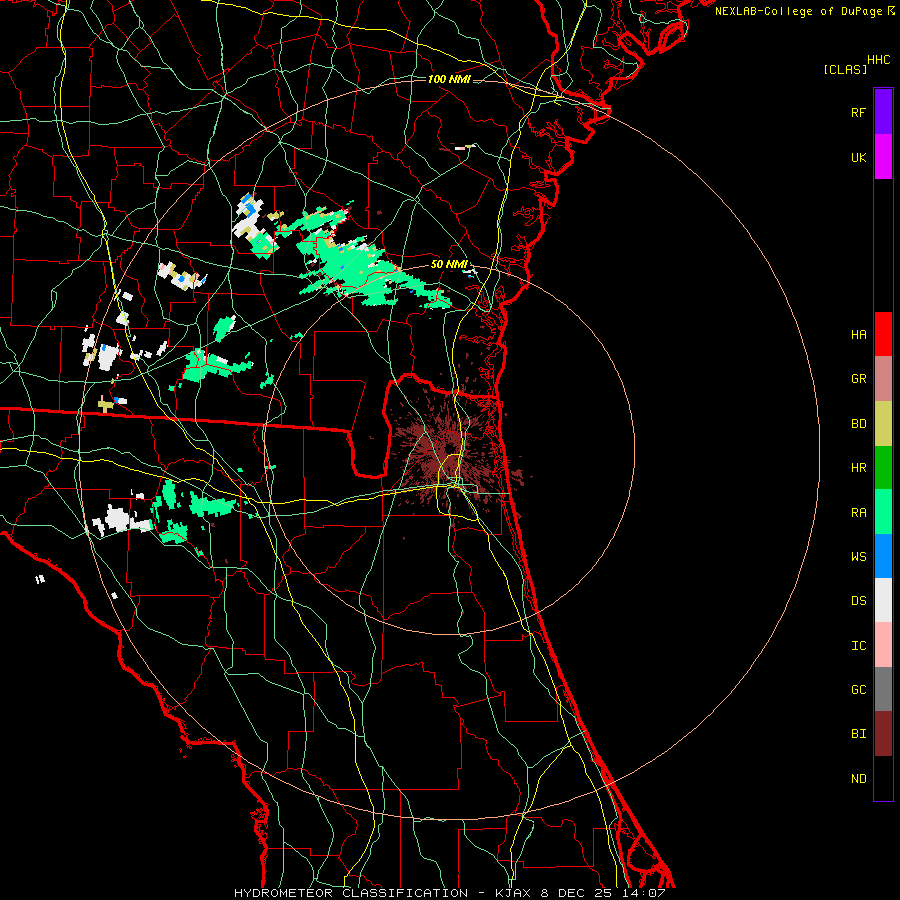Click the UK magenta legend swatch
Viewport: 900px width, 900px height.
click(x=883, y=157)
